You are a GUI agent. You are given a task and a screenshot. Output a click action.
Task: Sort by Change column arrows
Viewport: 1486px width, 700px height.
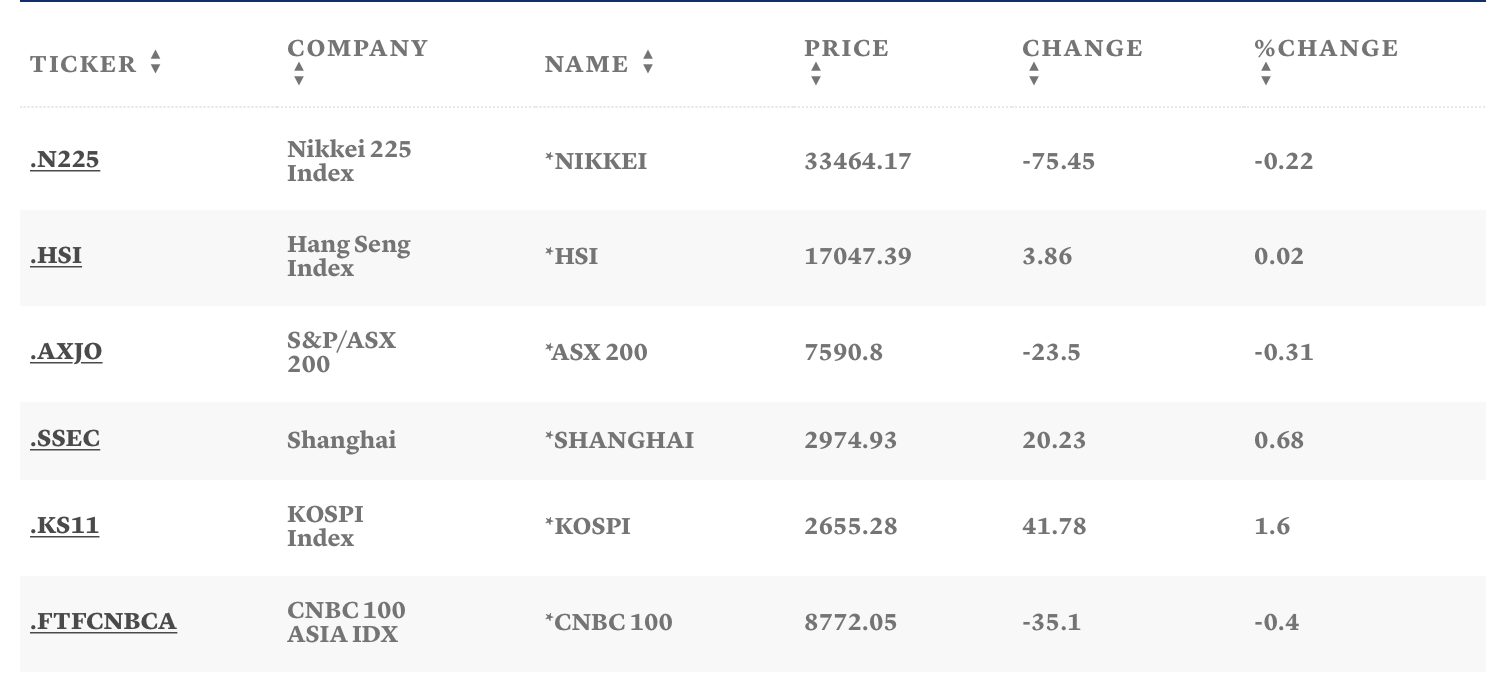[x=1033, y=74]
